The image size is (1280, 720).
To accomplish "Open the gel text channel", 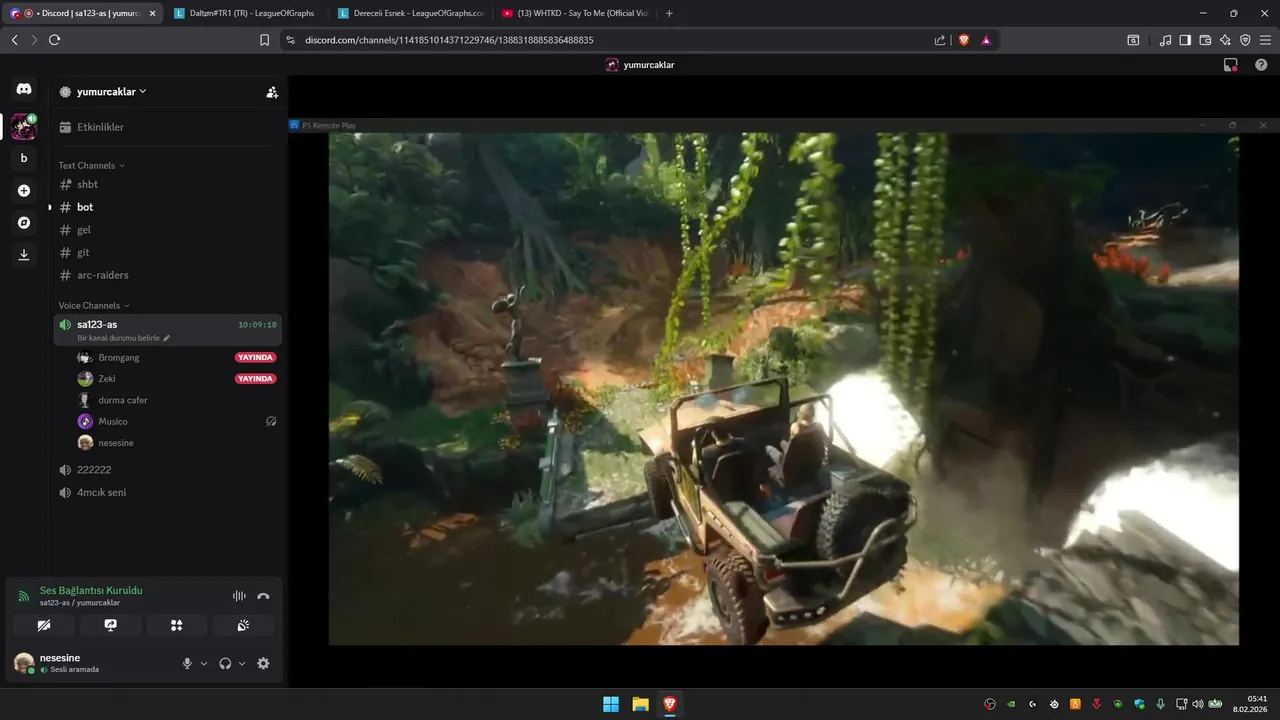I will tap(168, 230).
